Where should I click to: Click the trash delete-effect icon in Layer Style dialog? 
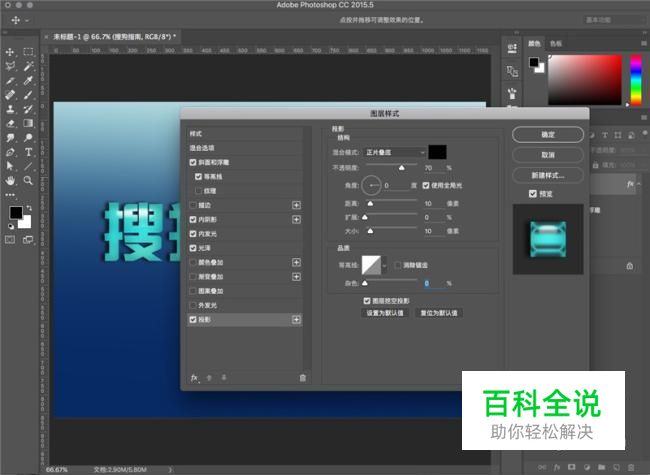[303, 378]
